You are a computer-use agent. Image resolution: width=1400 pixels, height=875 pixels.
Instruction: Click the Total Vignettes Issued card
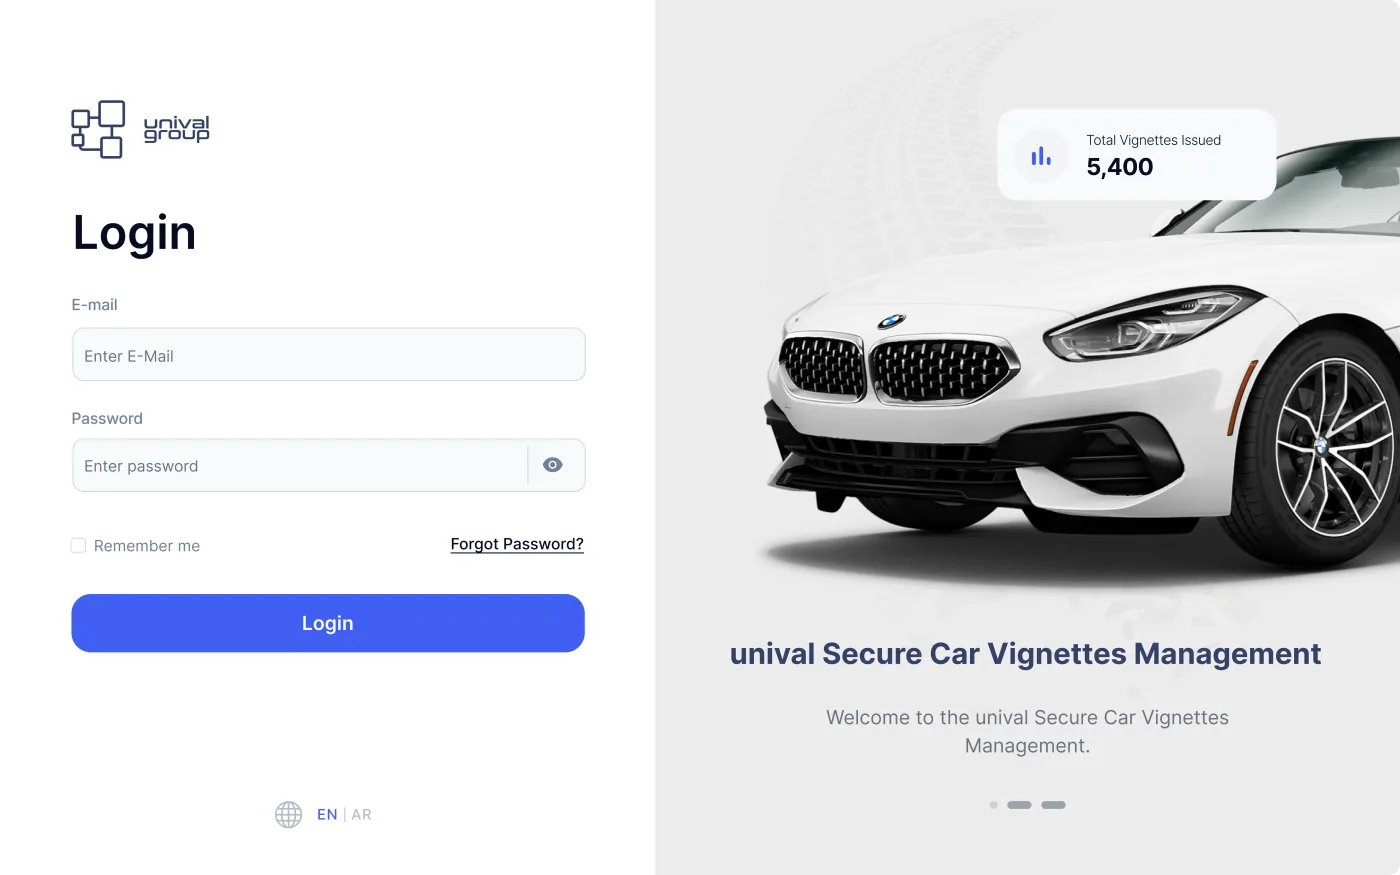pos(1136,155)
